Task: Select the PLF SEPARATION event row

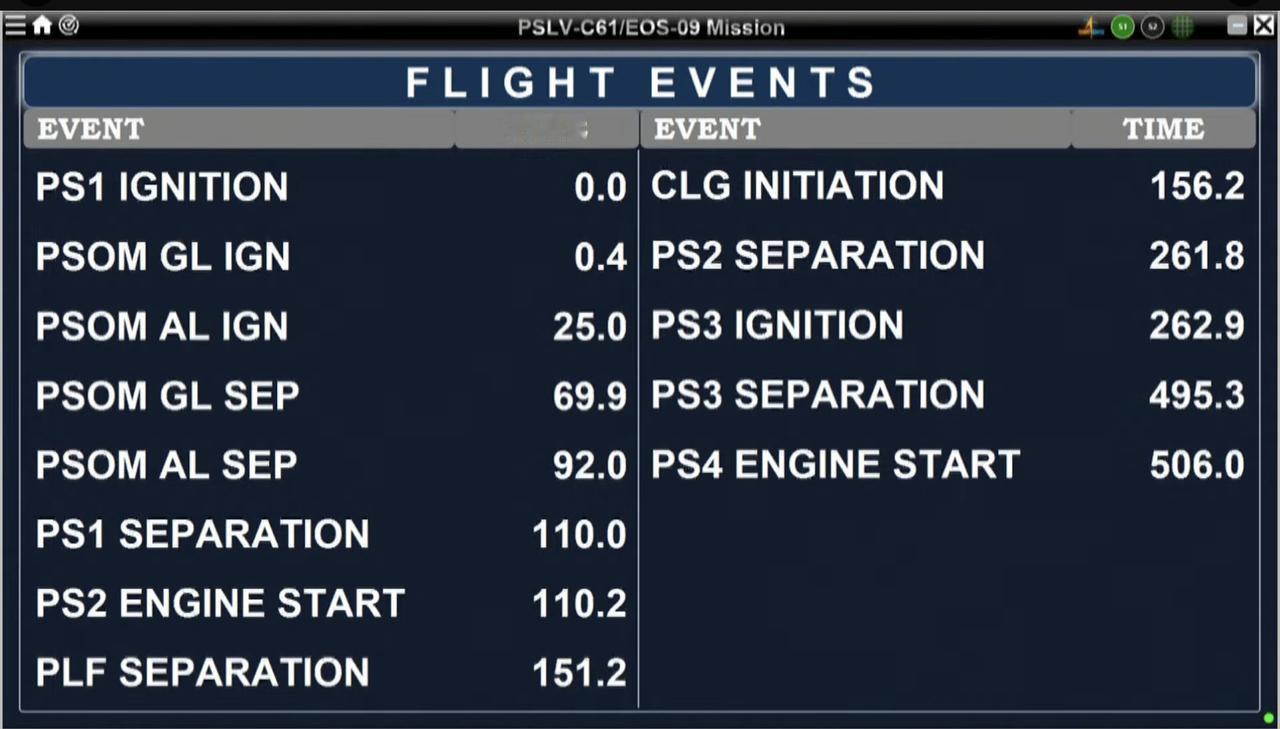Action: [331, 672]
